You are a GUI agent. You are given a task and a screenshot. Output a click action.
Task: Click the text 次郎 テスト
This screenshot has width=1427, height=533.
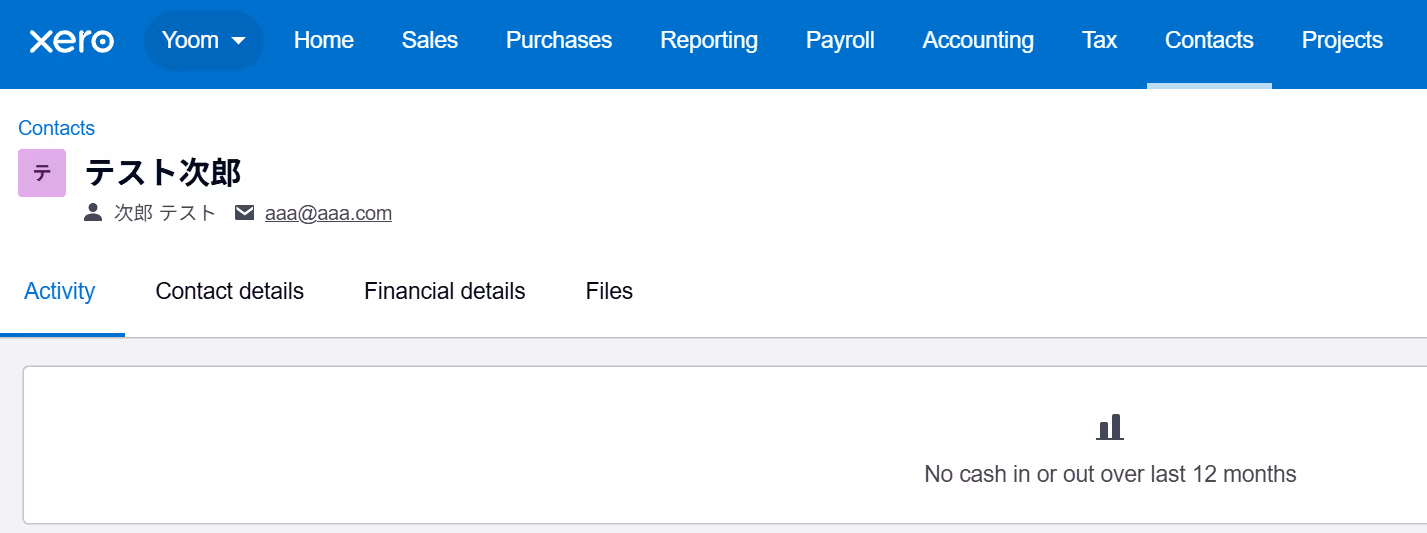[x=165, y=213]
